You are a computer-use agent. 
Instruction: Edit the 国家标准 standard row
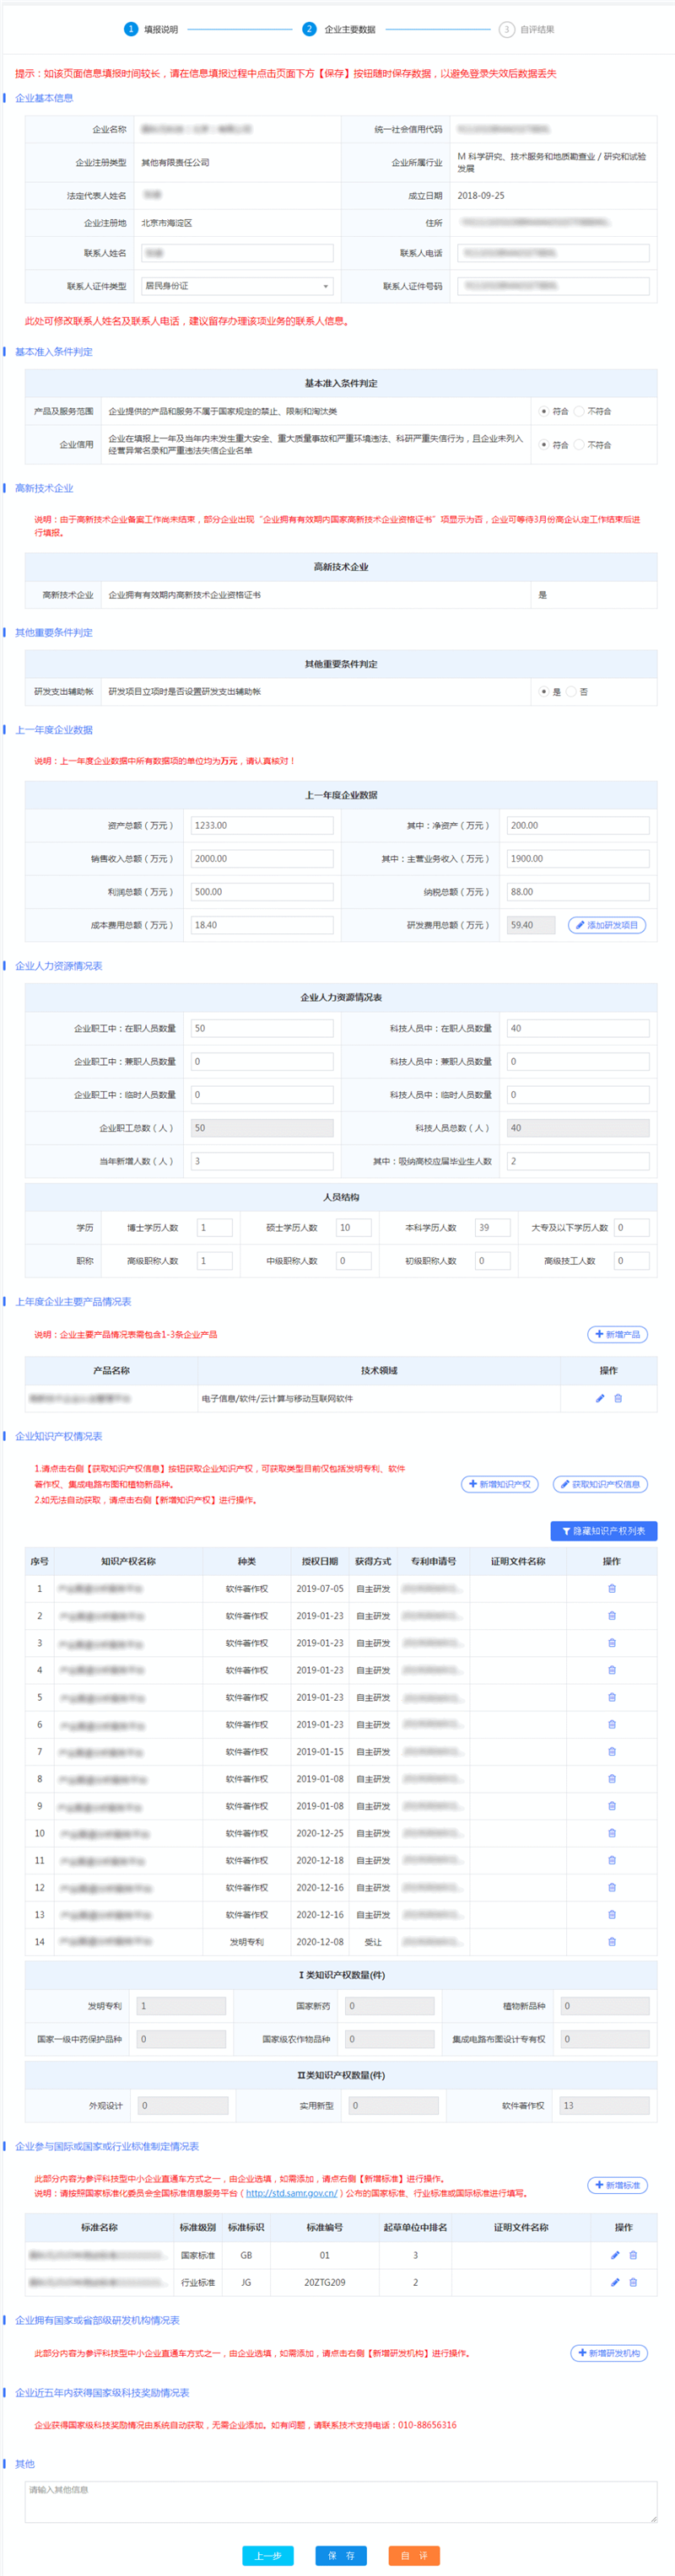pos(615,2255)
